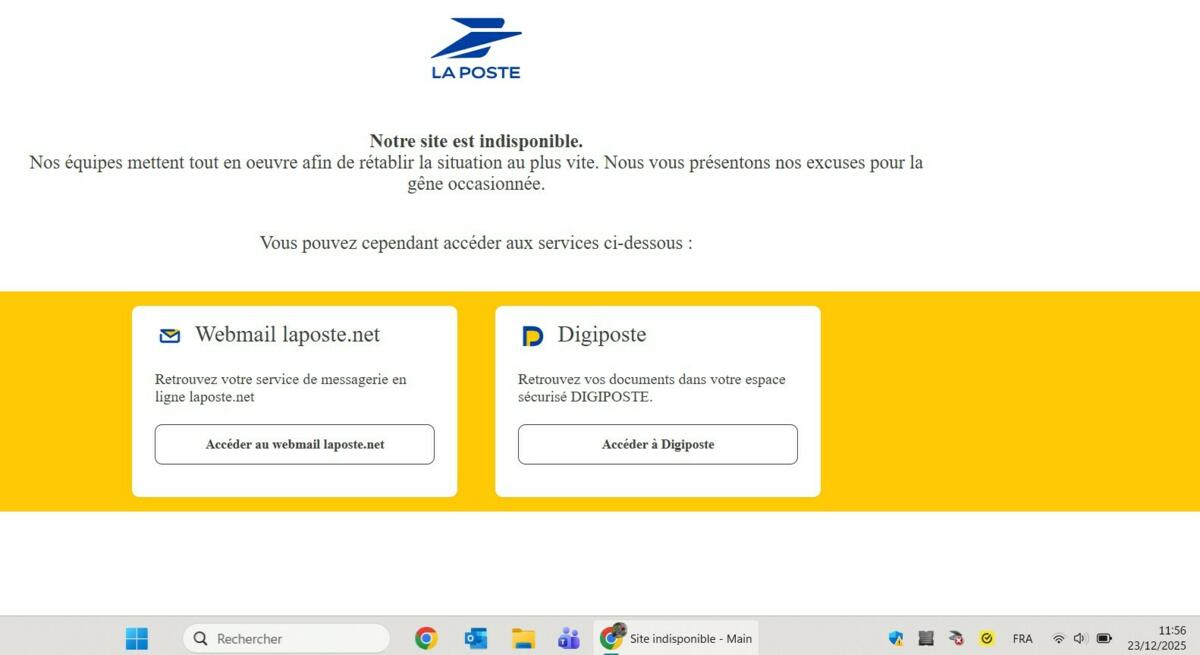Click the Windows Security shield tray icon

tap(896, 638)
